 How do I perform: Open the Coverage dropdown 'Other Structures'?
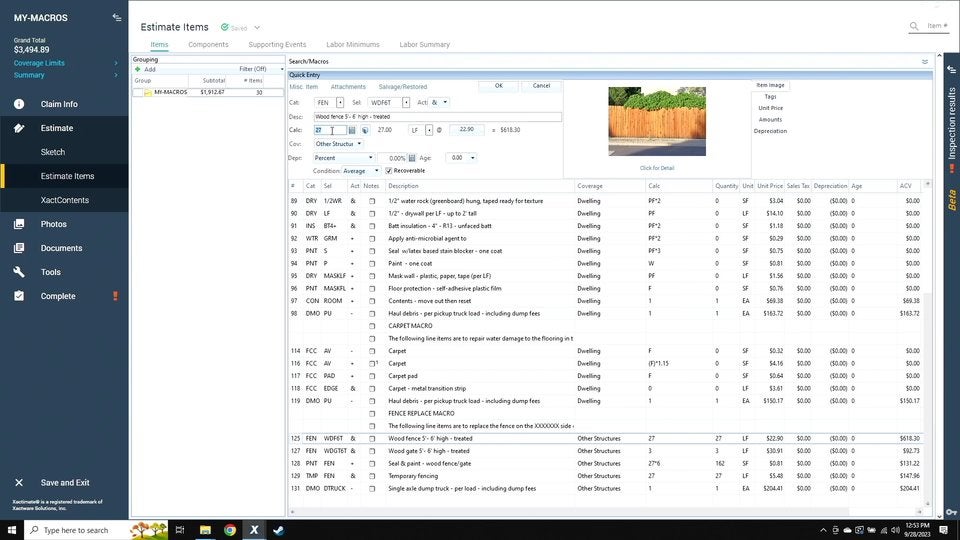click(338, 144)
